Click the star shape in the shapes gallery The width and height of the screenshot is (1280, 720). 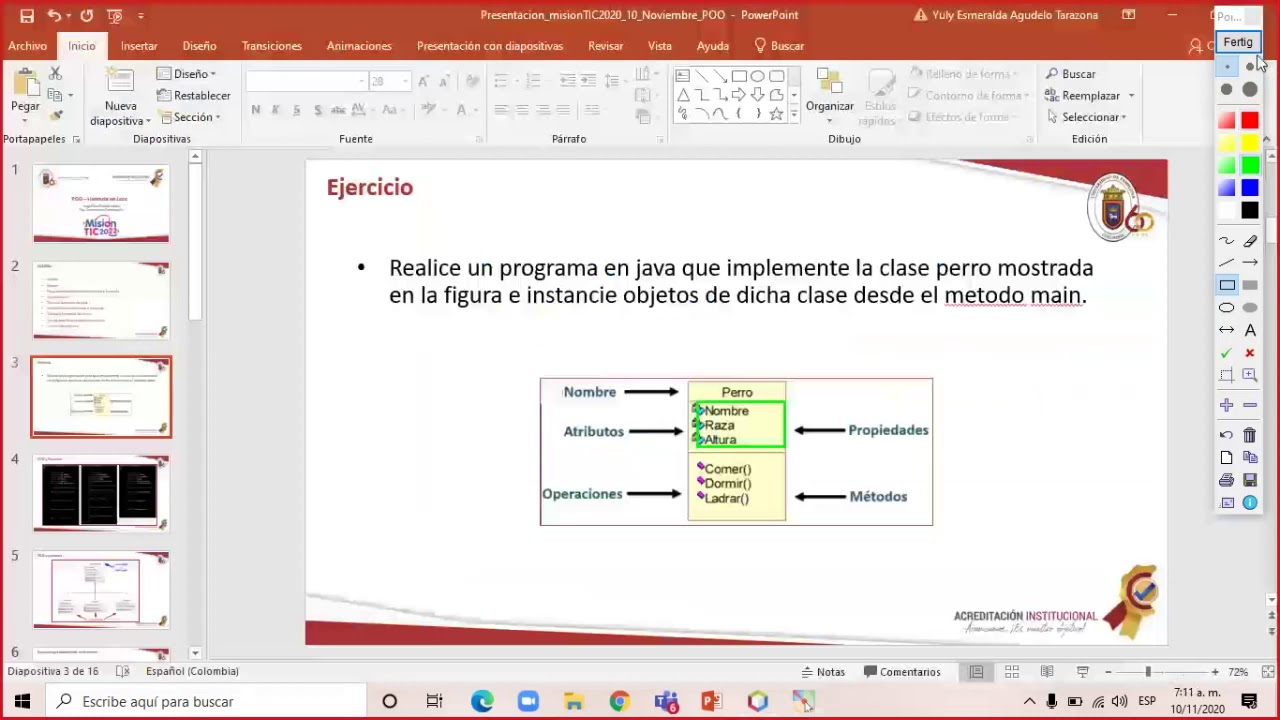click(776, 114)
